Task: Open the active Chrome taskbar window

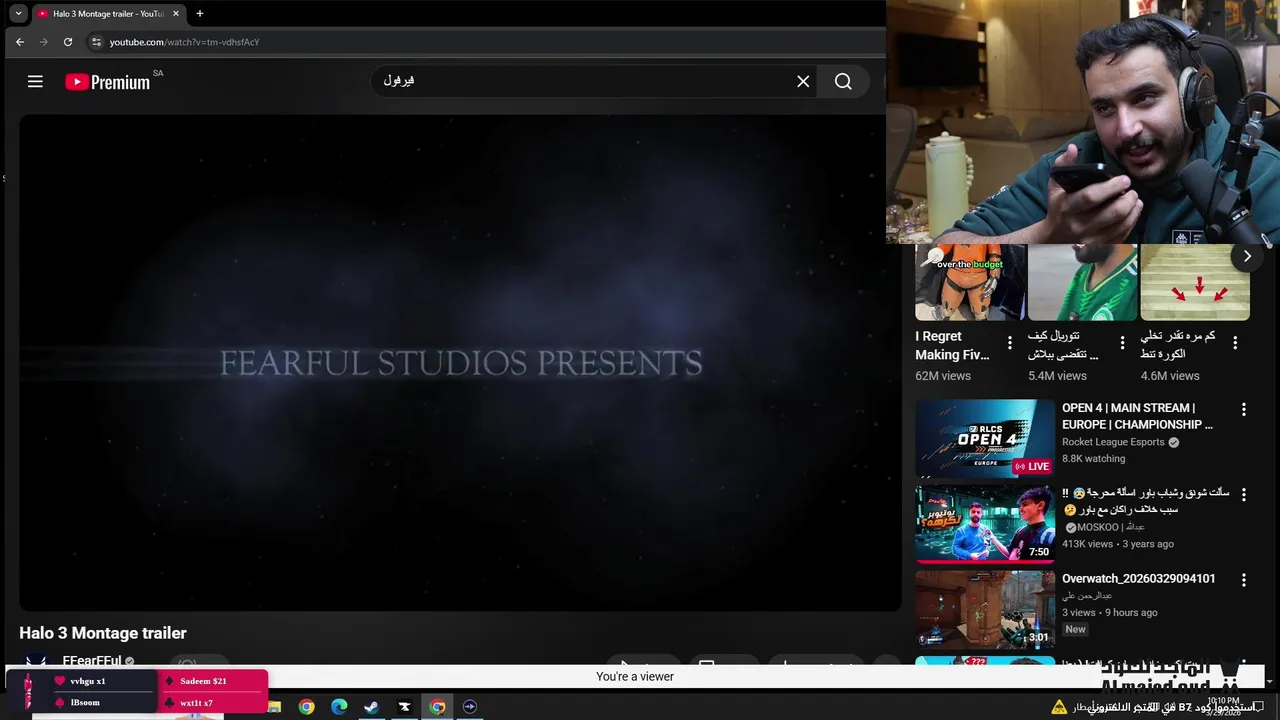Action: (x=437, y=707)
